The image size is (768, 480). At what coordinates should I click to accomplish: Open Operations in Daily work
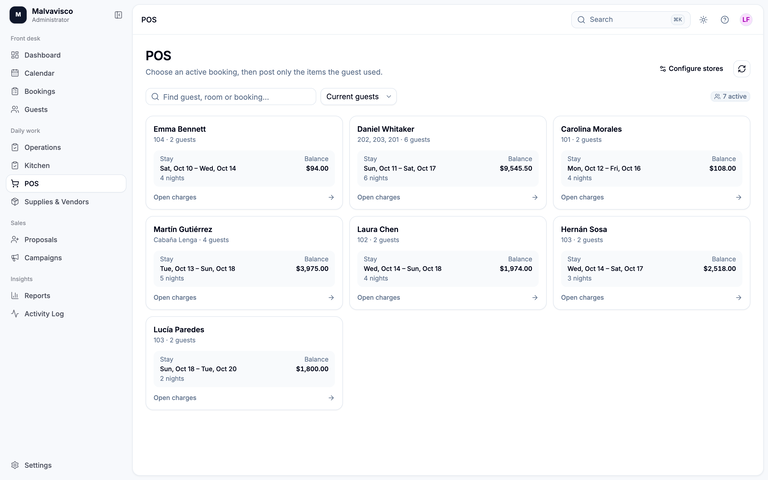[66, 147]
